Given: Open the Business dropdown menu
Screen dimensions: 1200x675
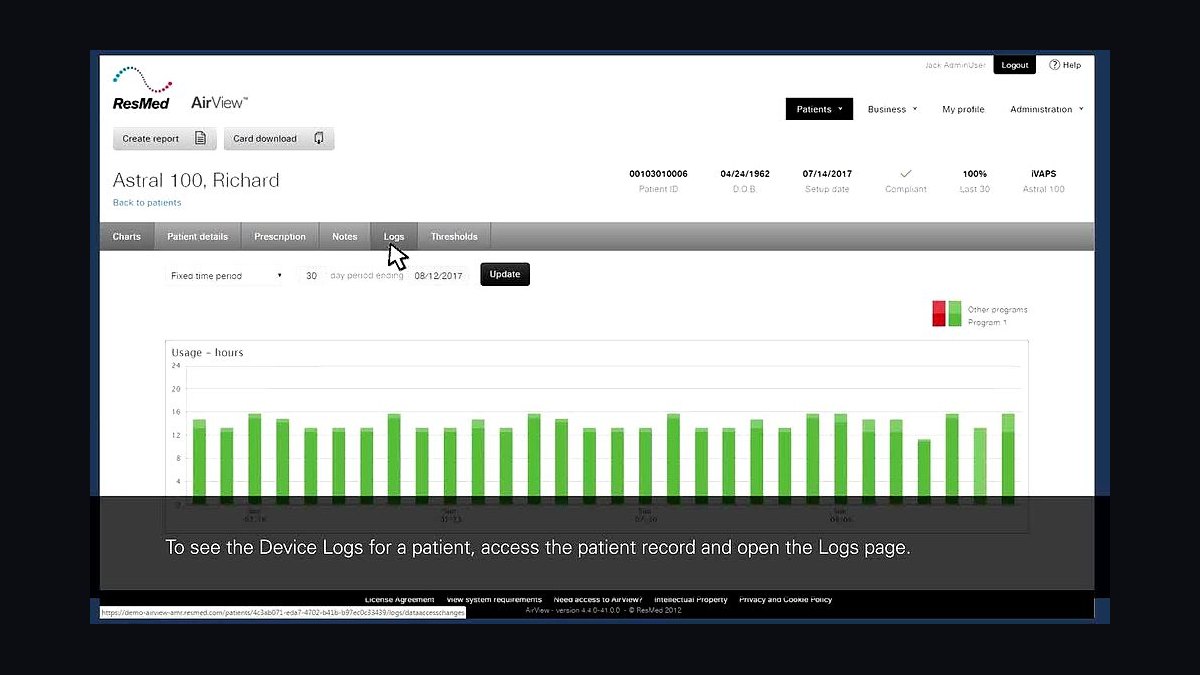Looking at the screenshot, I should [892, 109].
